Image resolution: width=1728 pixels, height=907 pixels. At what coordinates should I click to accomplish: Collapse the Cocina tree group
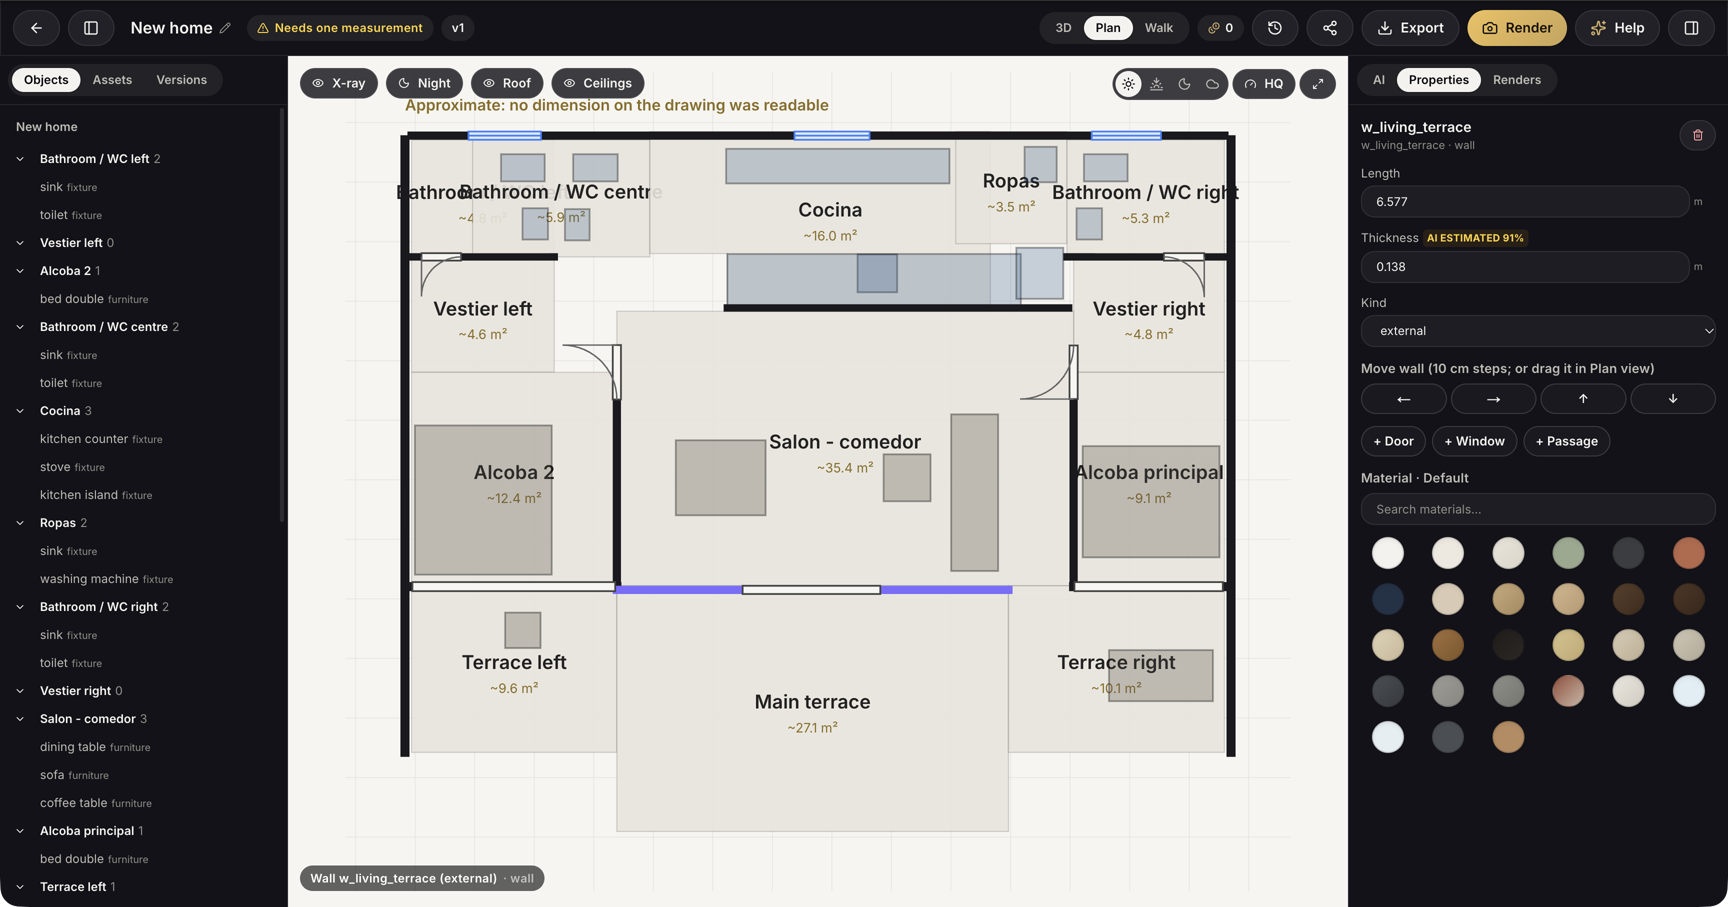20,411
